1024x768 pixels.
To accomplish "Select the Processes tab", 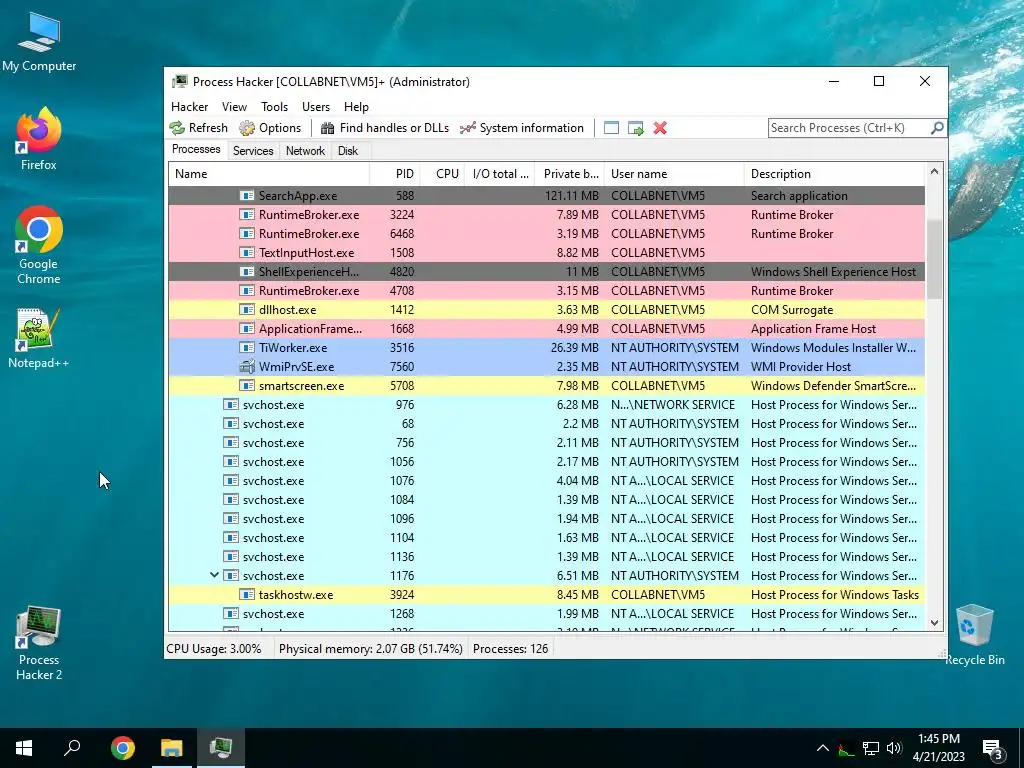I will [x=196, y=150].
